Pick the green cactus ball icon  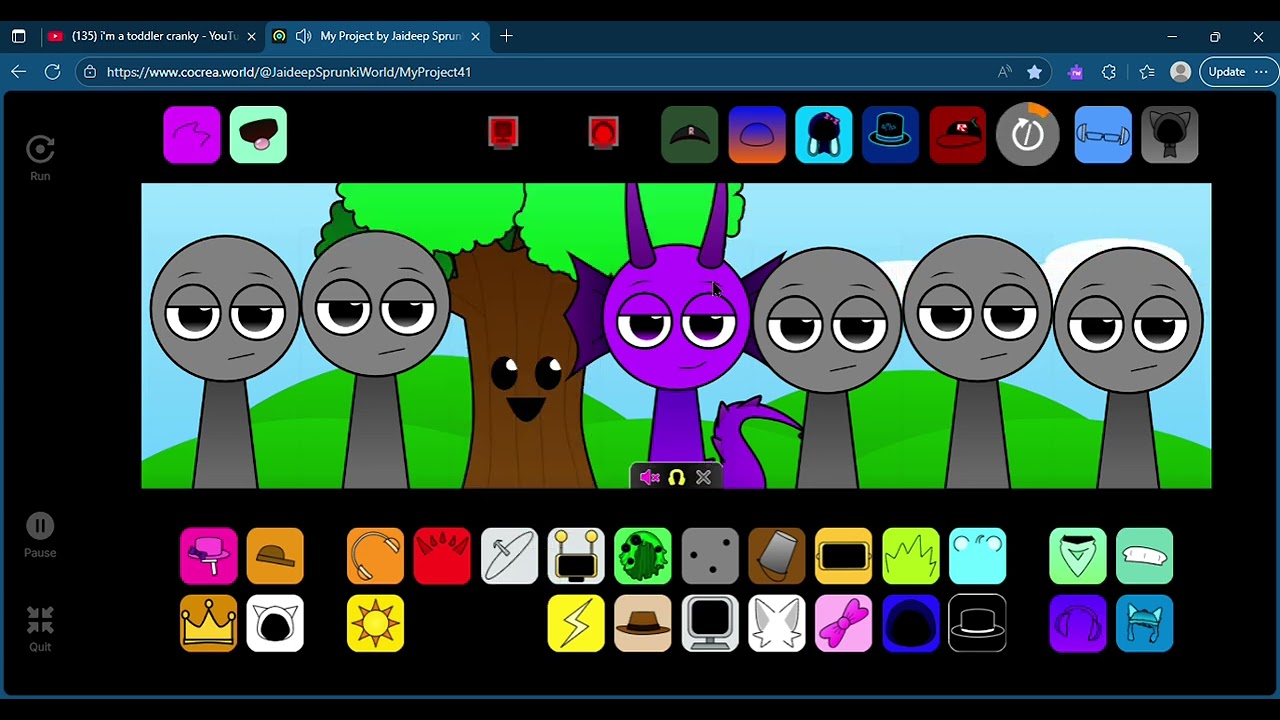(x=643, y=556)
